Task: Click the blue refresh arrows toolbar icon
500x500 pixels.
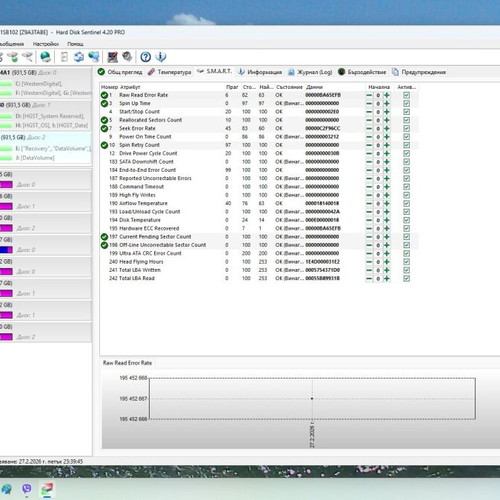Action: [x=79, y=57]
